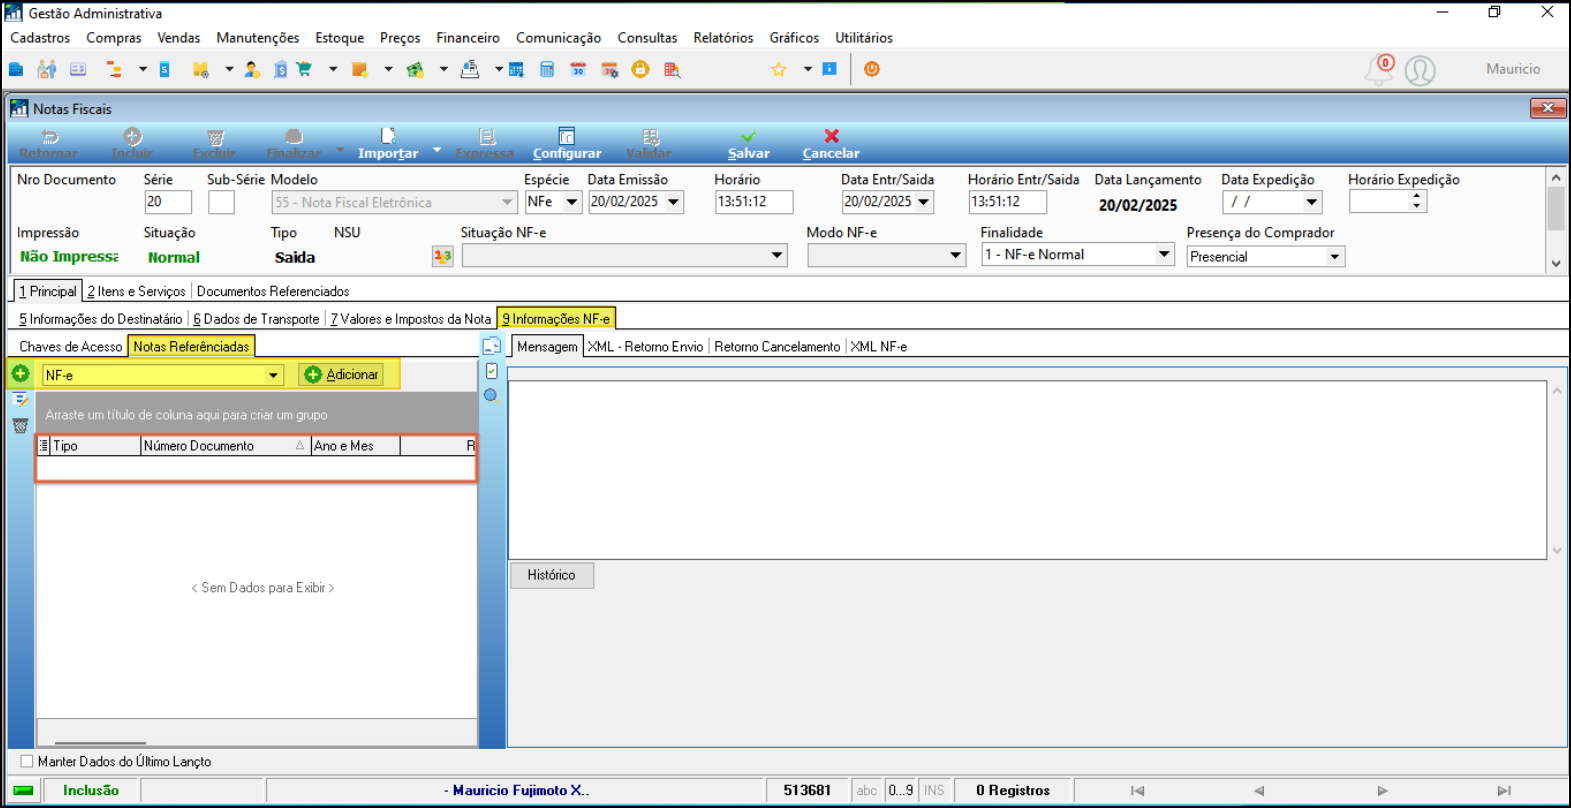Click the orange padlock toolbar icon
Image resolution: width=1571 pixels, height=808 pixels.
(x=641, y=69)
